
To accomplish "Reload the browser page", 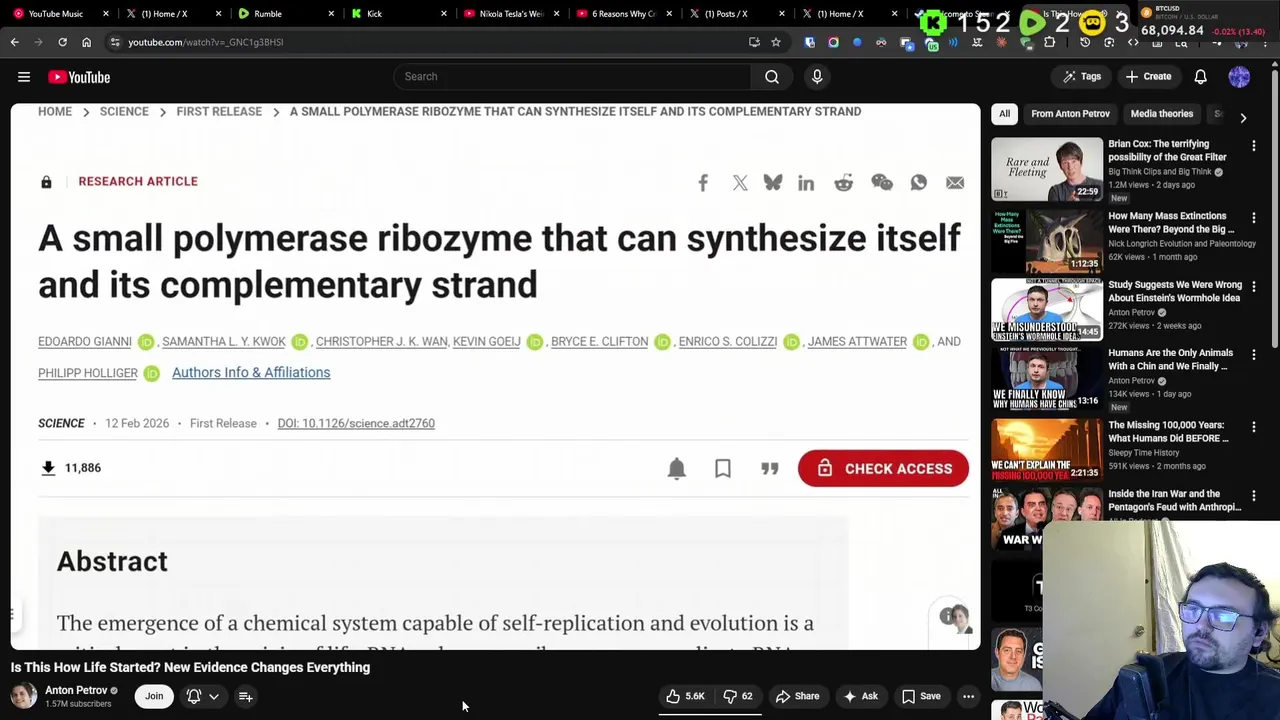I will 62,42.
